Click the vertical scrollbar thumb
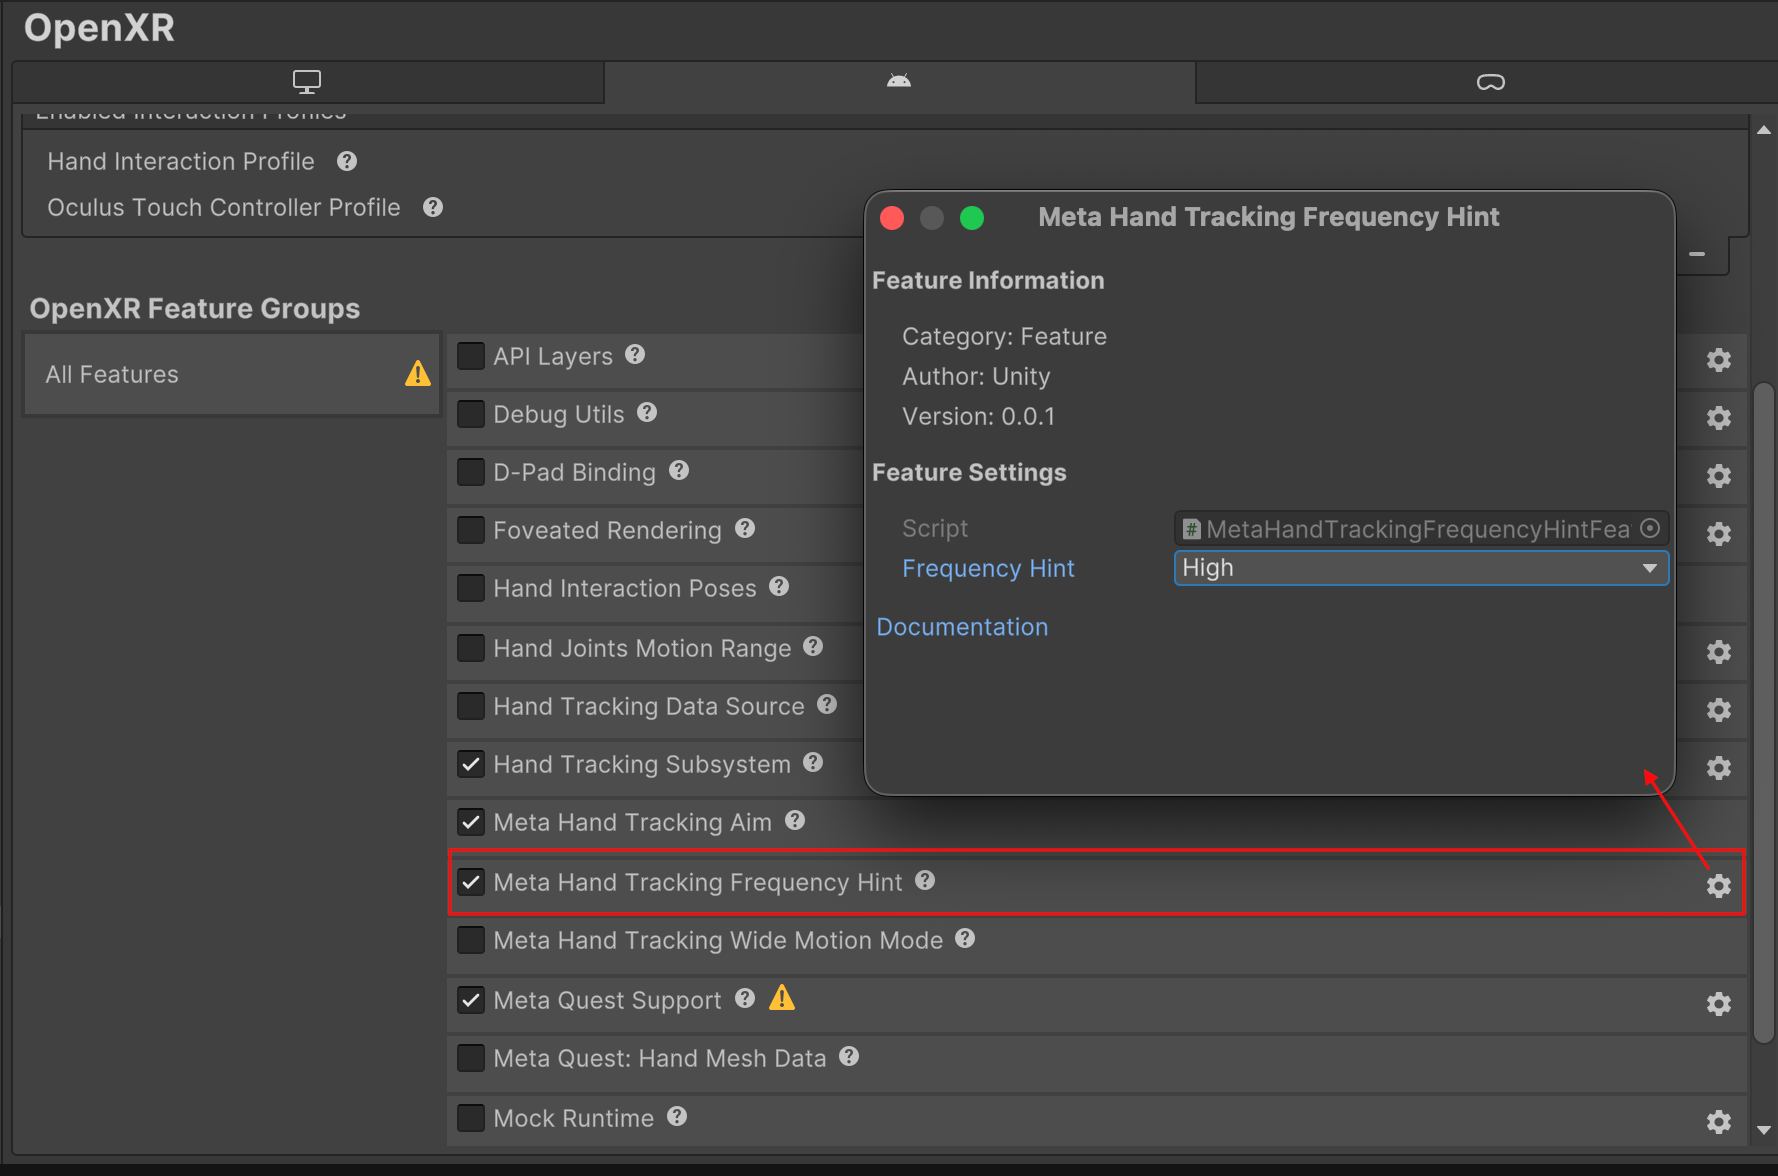Viewport: 1778px width, 1176px height. 1764,712
